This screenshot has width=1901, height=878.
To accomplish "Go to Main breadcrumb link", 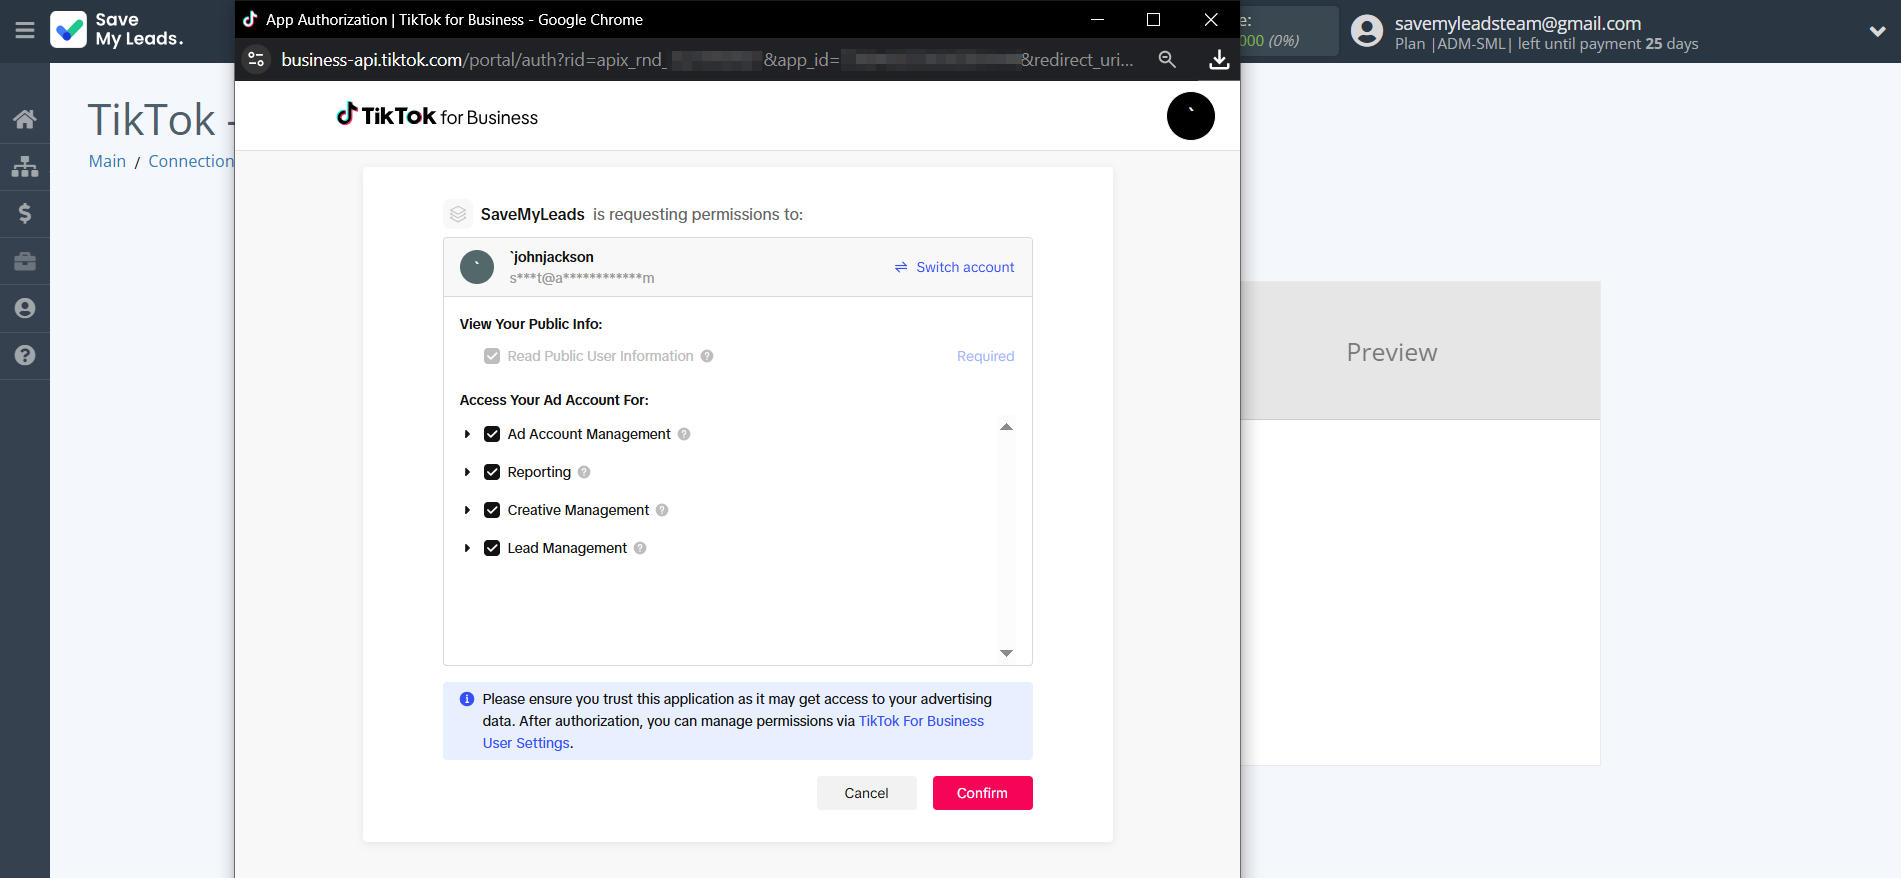I will pos(107,161).
